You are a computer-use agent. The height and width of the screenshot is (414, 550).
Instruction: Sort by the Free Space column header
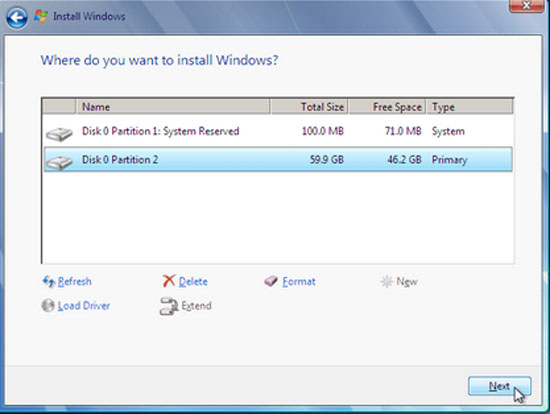pyautogui.click(x=388, y=107)
